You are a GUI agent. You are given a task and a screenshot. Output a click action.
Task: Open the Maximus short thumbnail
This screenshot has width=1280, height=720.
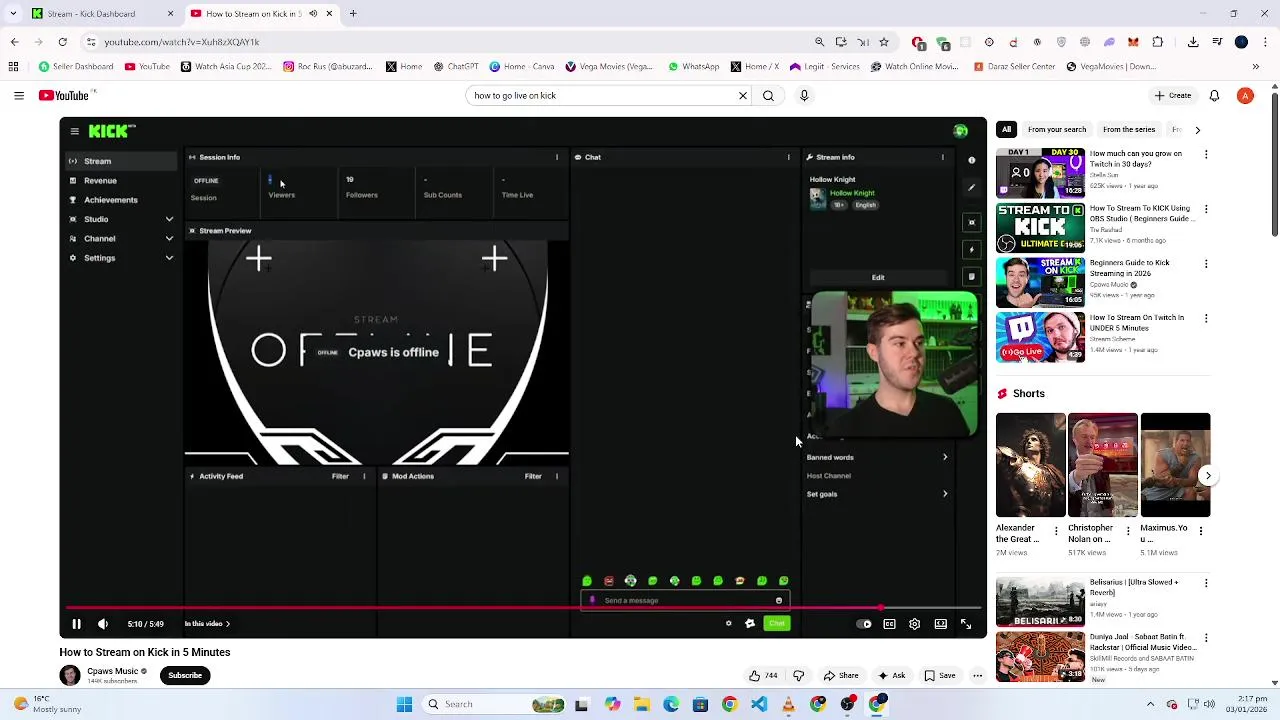point(1176,465)
